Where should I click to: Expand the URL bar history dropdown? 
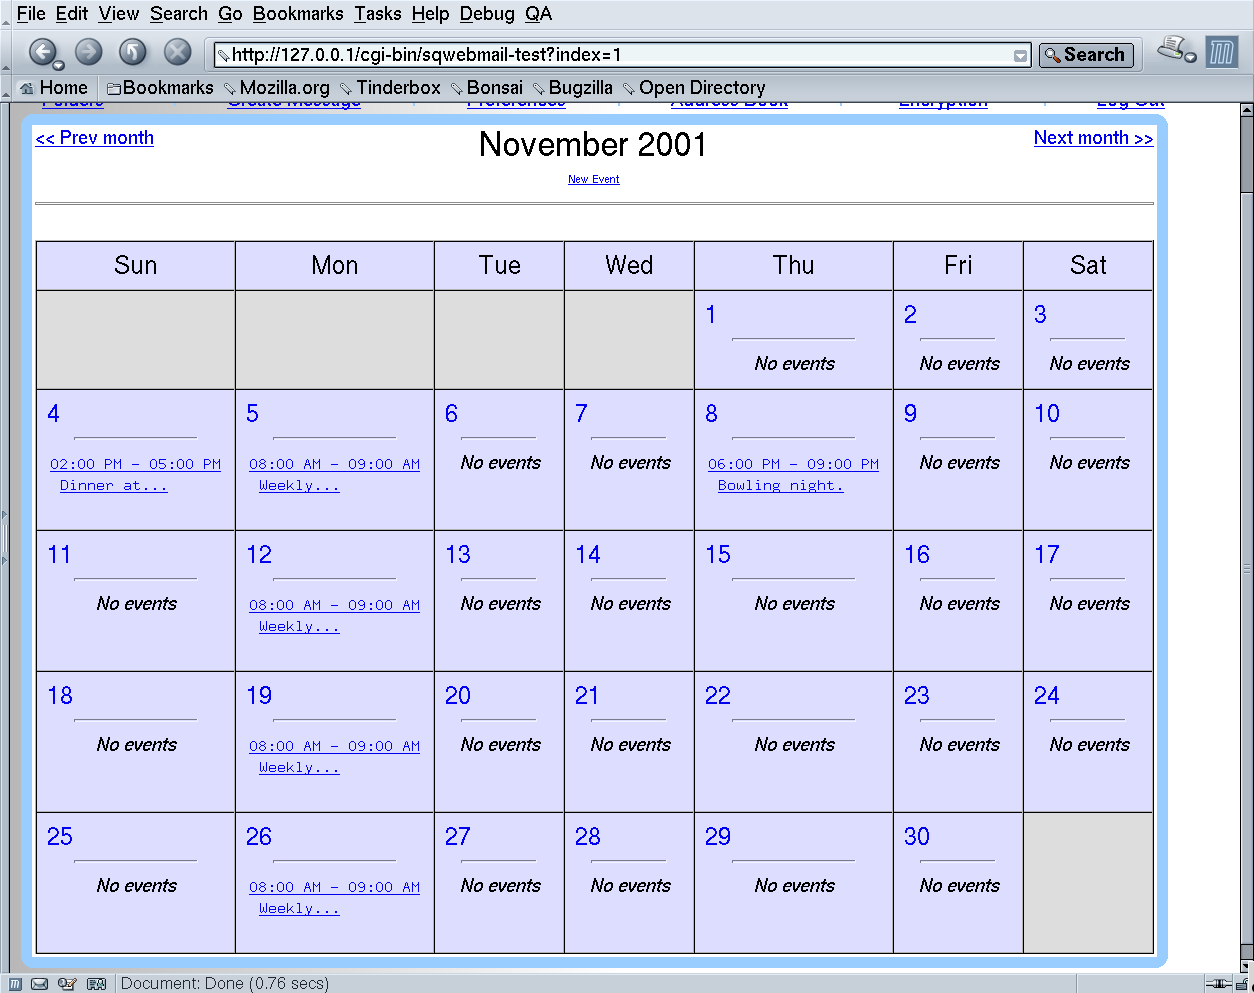click(x=1021, y=55)
